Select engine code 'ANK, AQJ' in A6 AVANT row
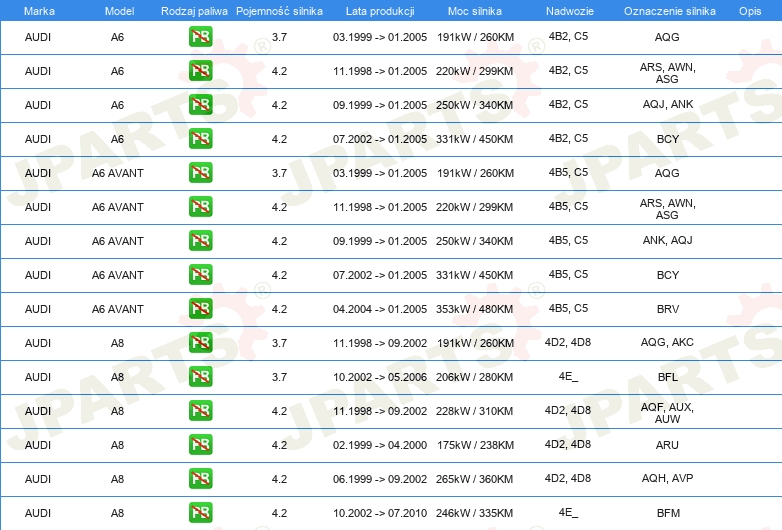The width and height of the screenshot is (782, 530). click(x=668, y=240)
